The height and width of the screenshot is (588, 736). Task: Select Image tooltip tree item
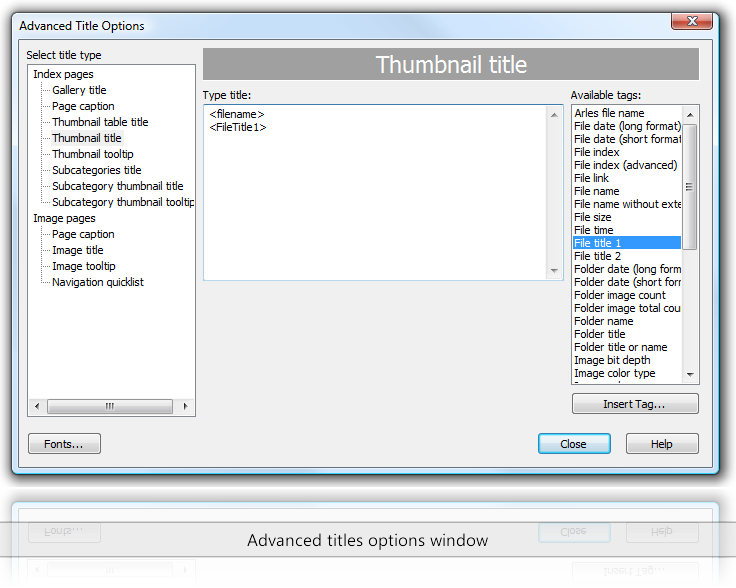(83, 266)
